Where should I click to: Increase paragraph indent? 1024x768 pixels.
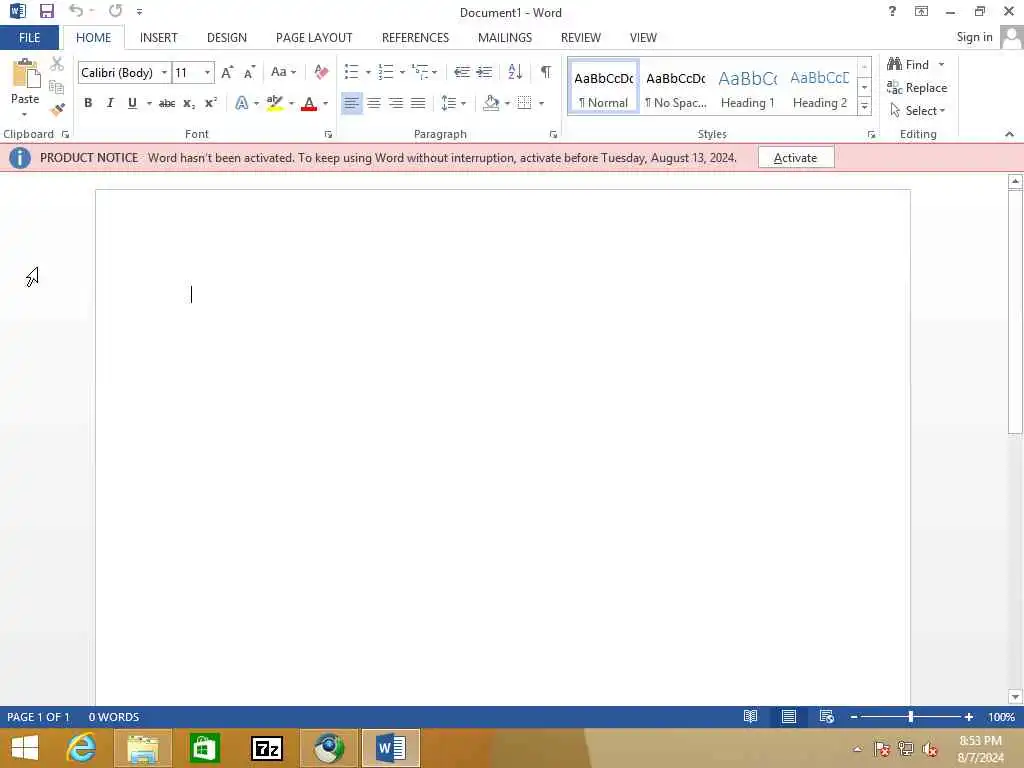(484, 72)
